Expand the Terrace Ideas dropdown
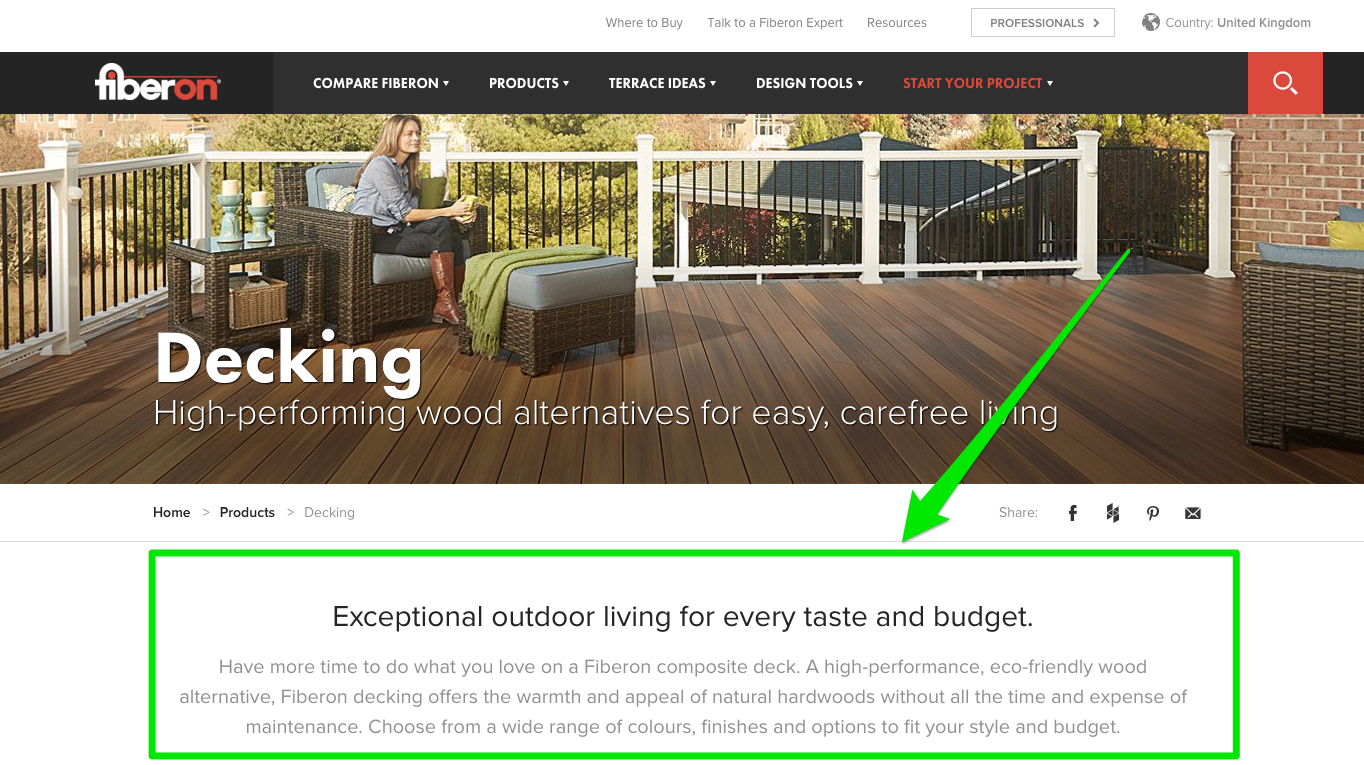This screenshot has height=765, width=1364. [662, 83]
